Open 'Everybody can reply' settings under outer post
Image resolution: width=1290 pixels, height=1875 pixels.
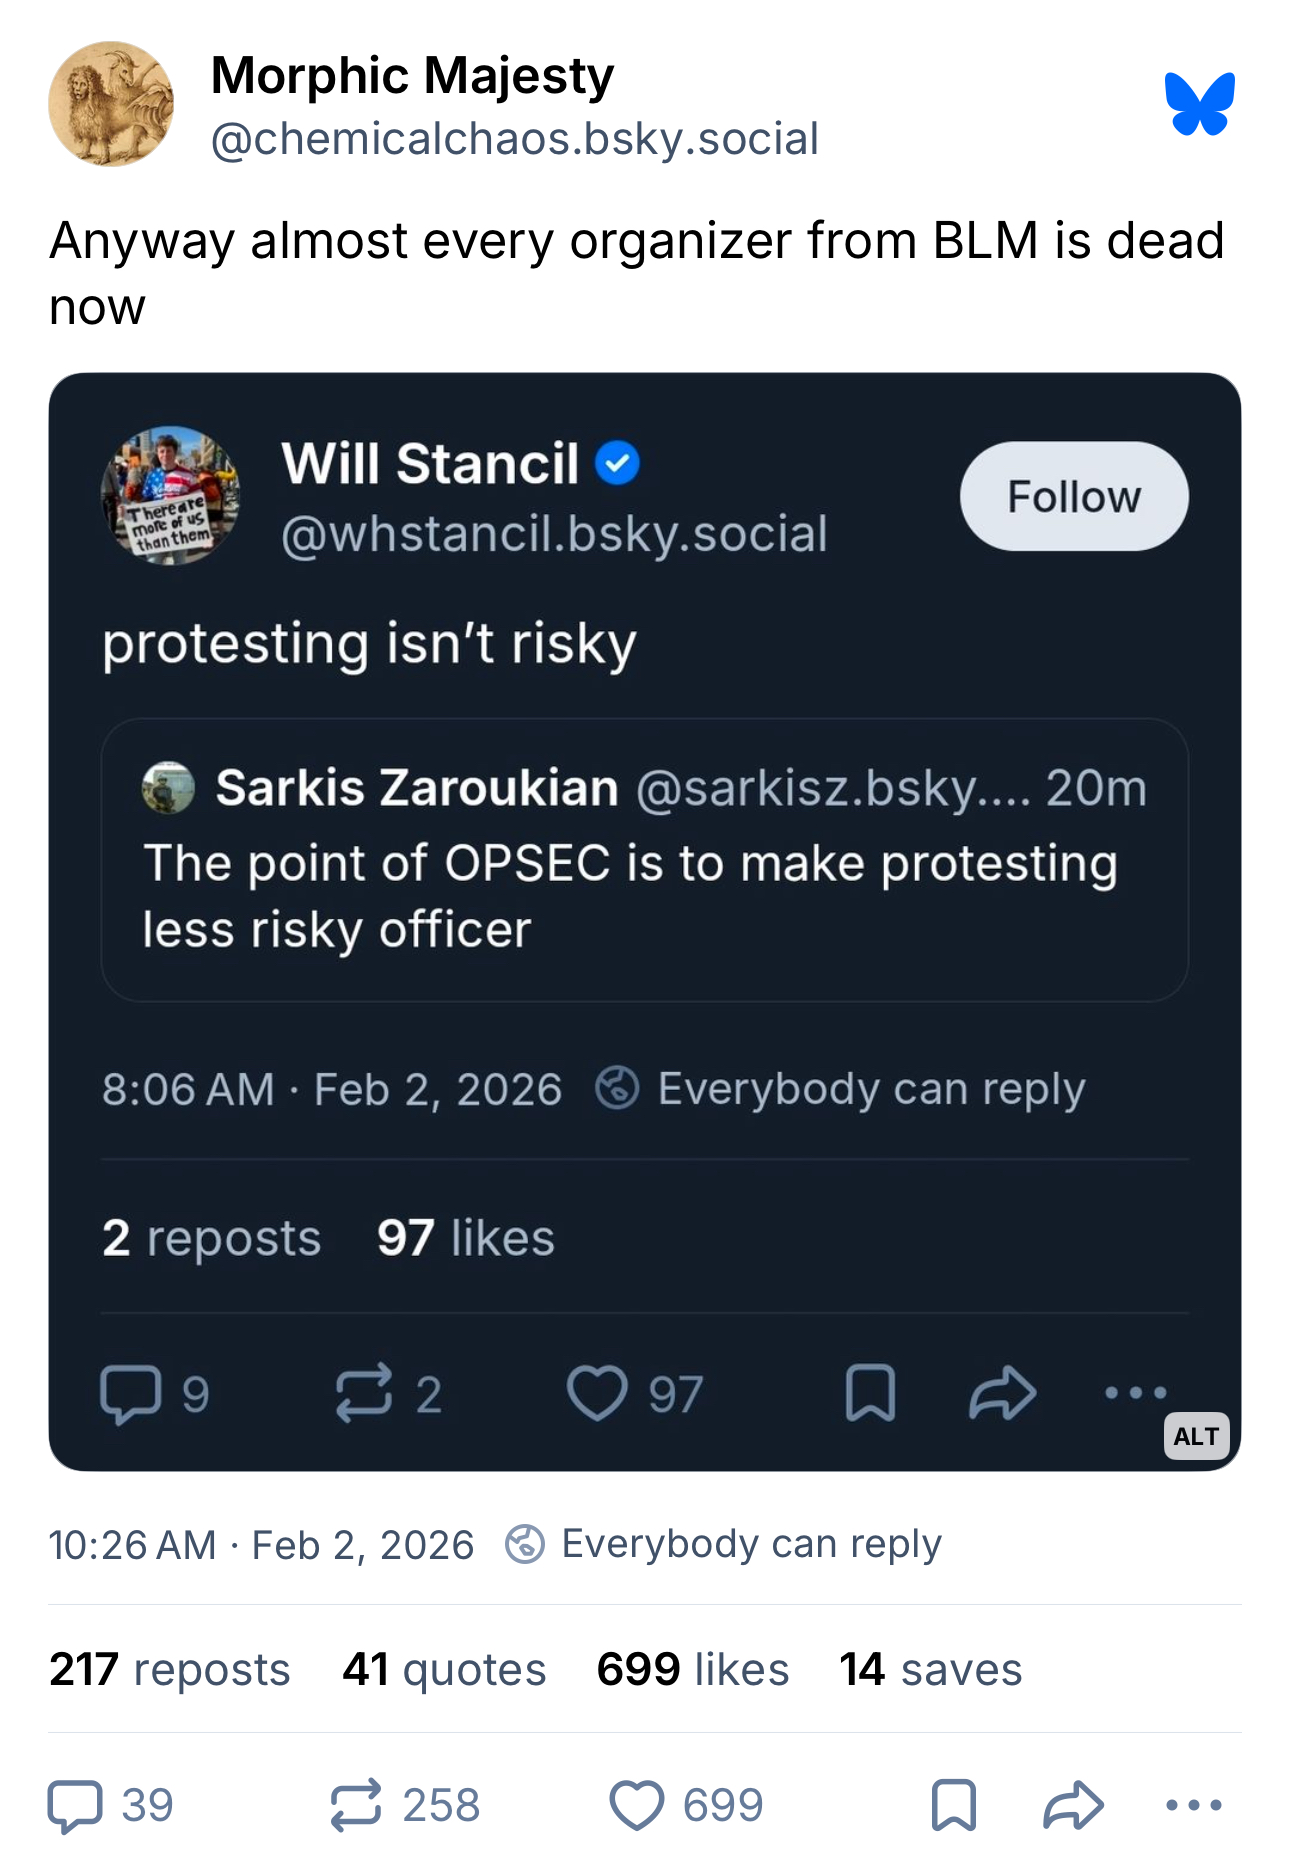(725, 1545)
